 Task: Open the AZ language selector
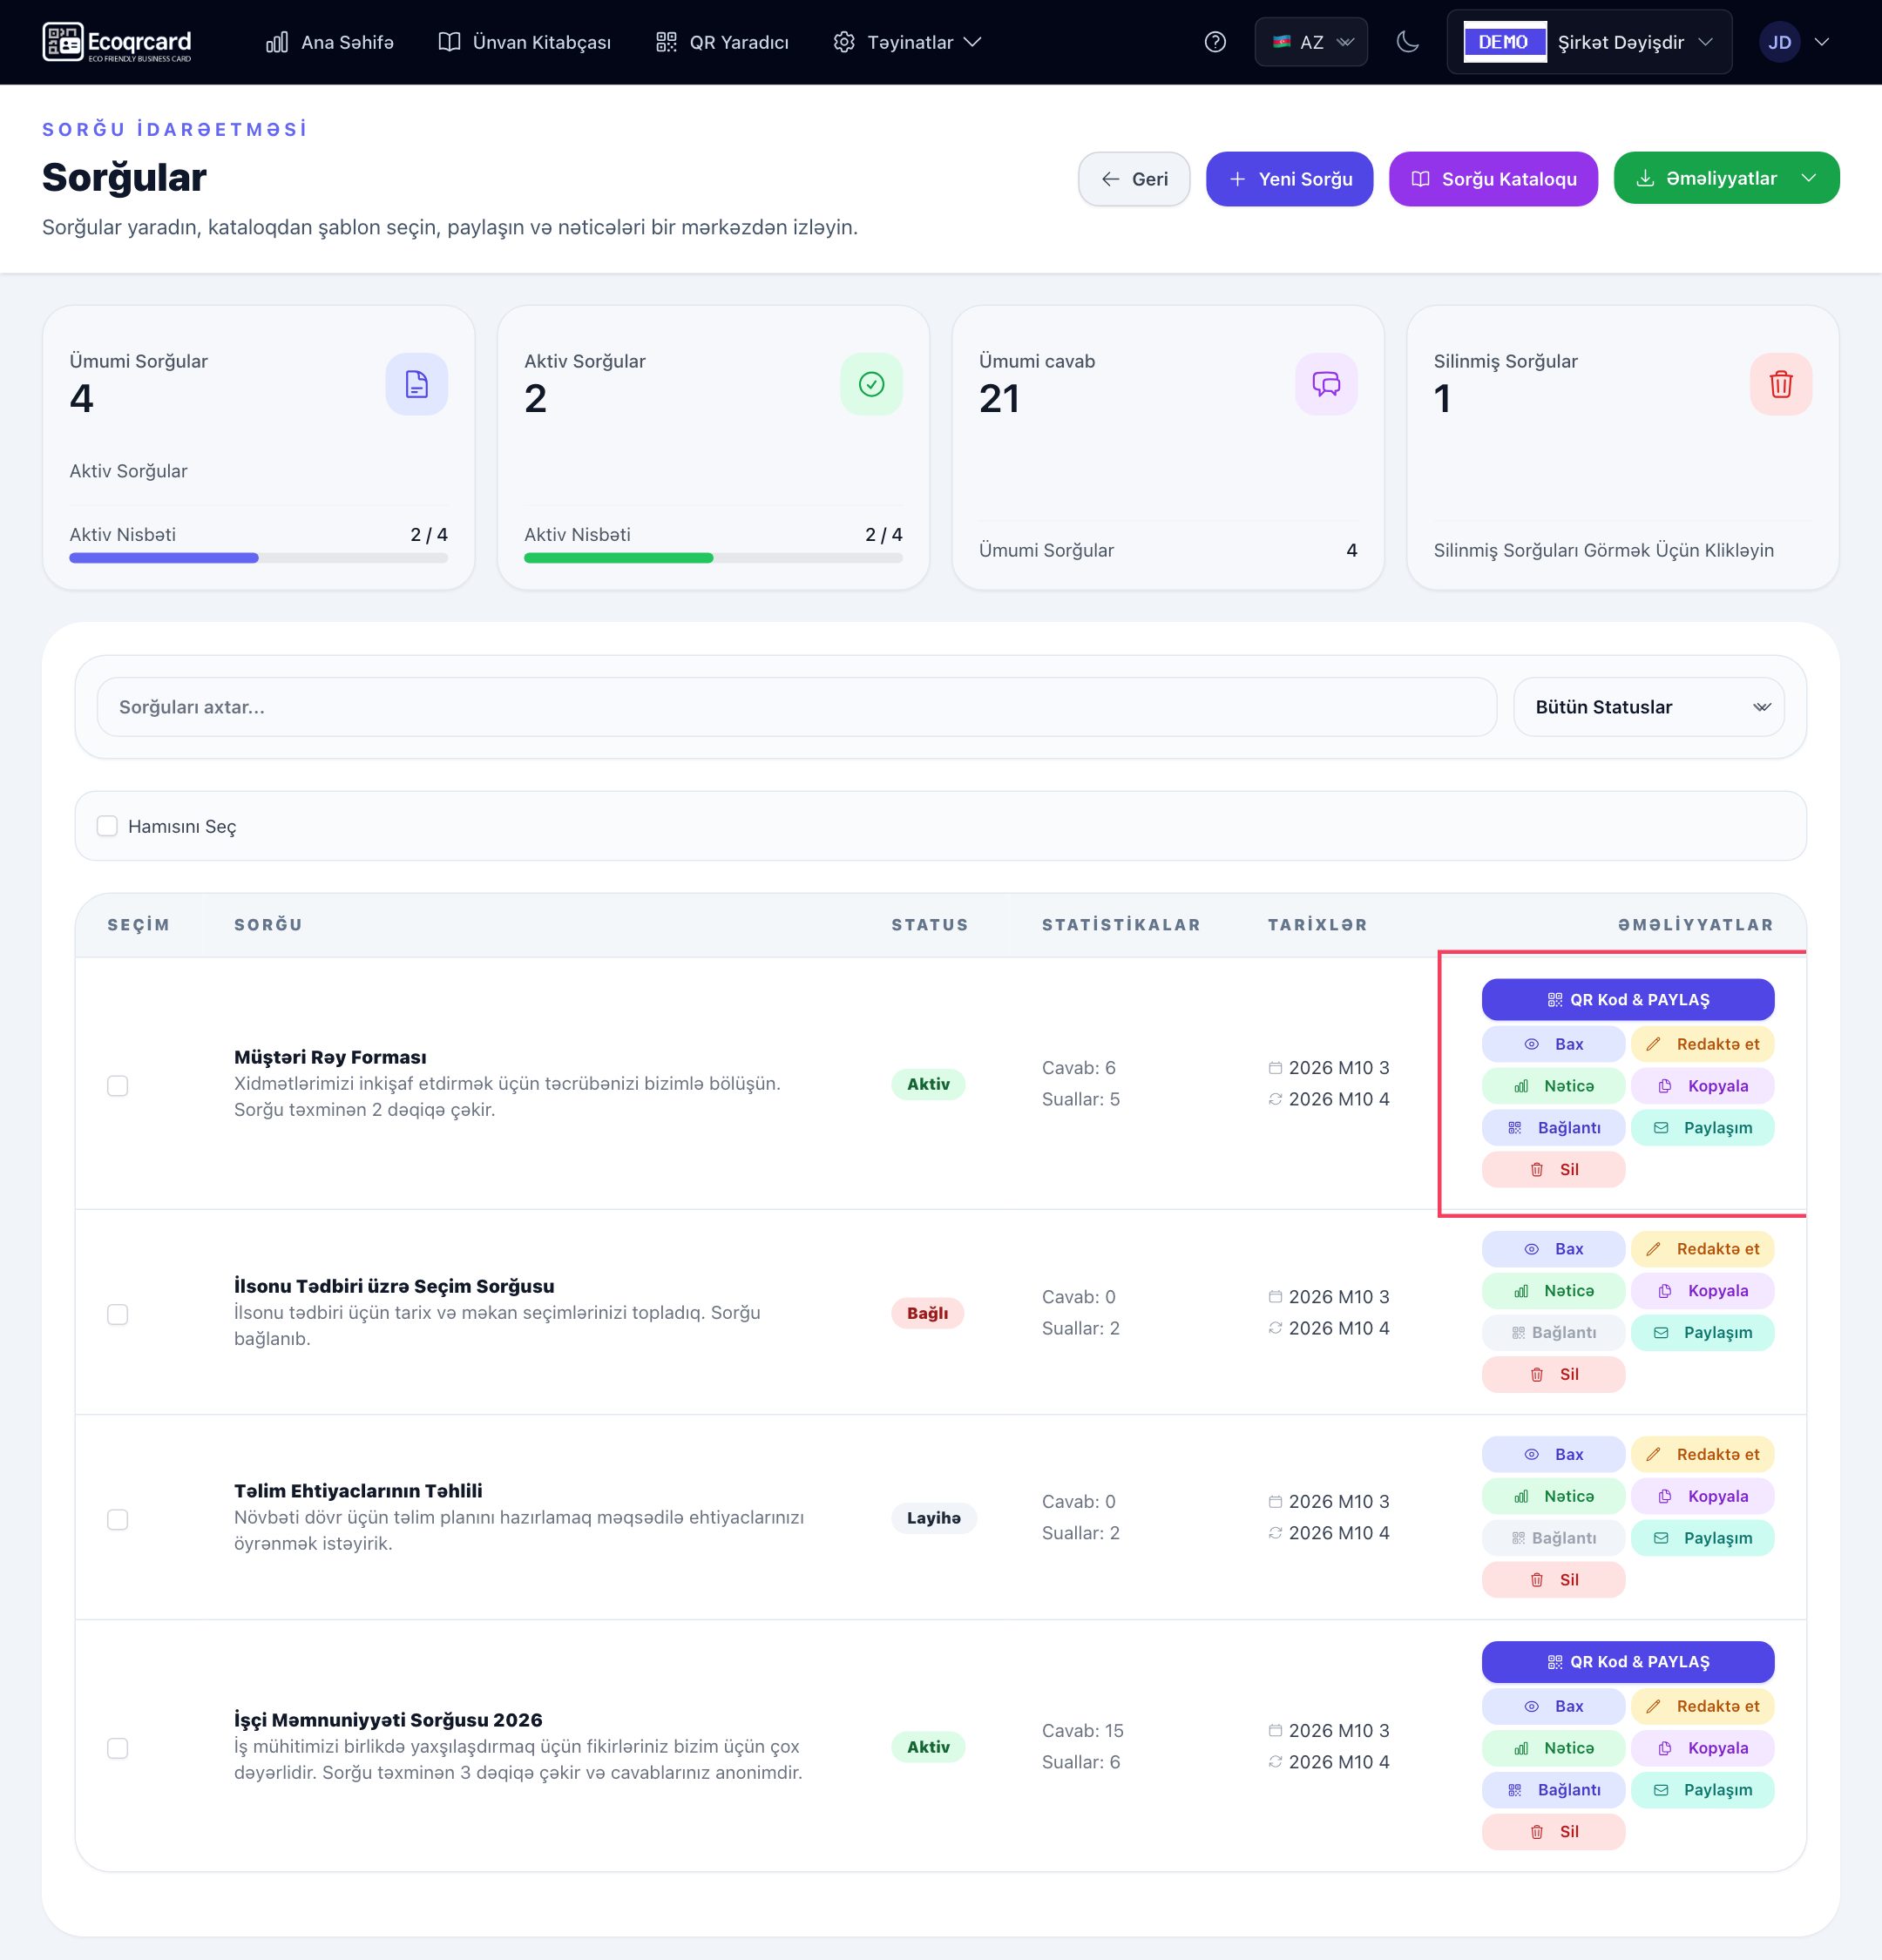[1311, 42]
